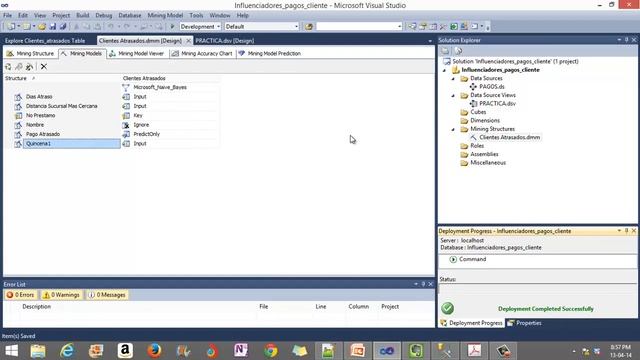Click first icon in Solution Explorer toolbar
The image size is (640, 360).
[445, 51]
